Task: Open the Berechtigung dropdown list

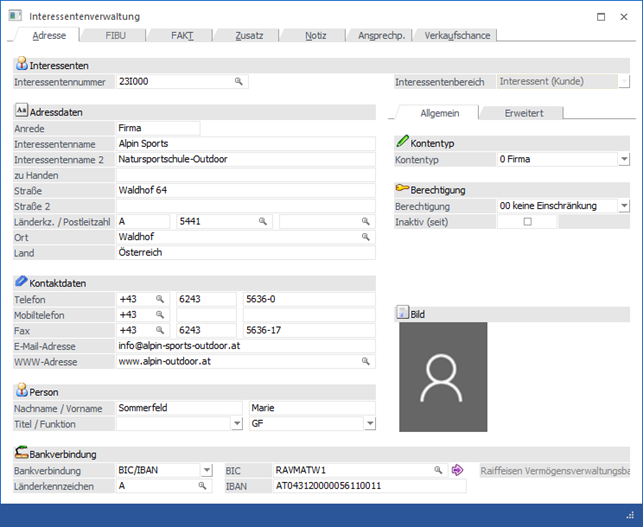Action: (623, 206)
